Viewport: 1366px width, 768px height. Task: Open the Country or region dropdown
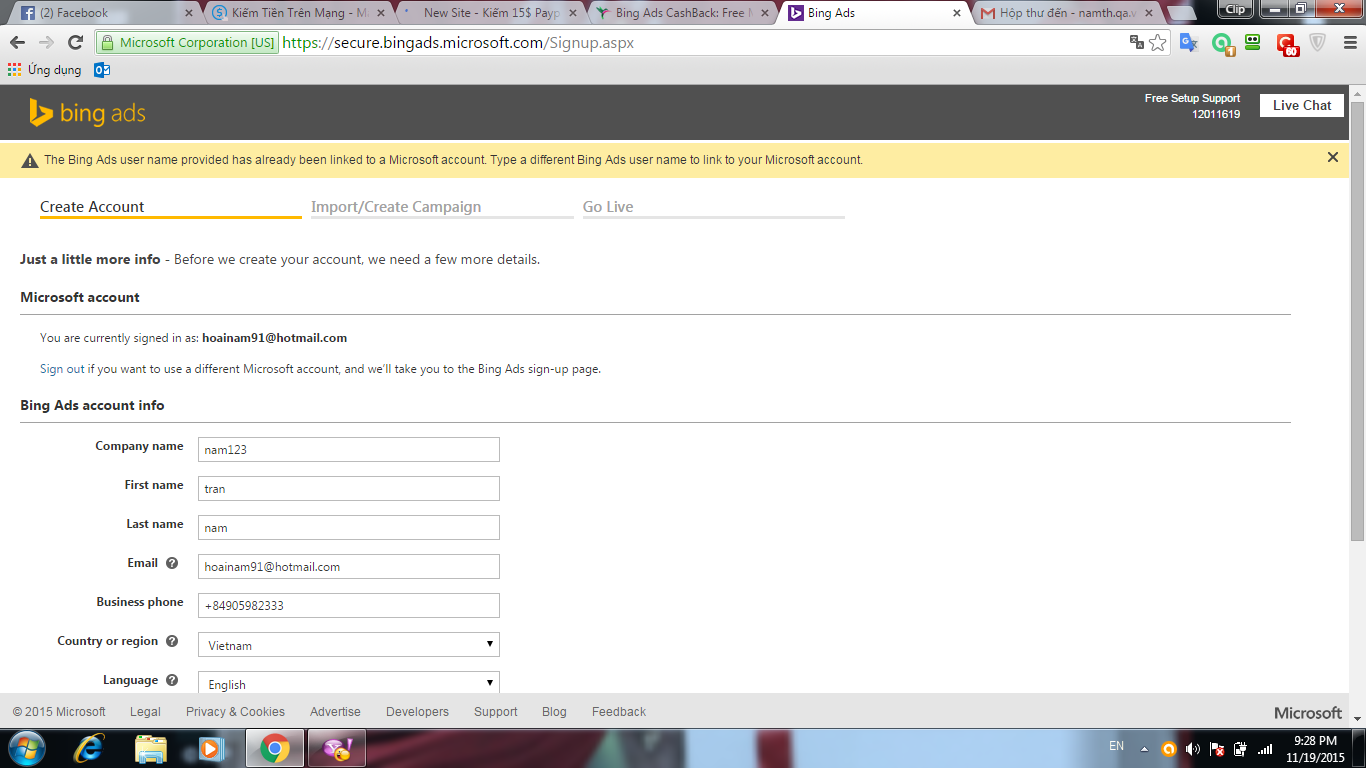(x=349, y=645)
